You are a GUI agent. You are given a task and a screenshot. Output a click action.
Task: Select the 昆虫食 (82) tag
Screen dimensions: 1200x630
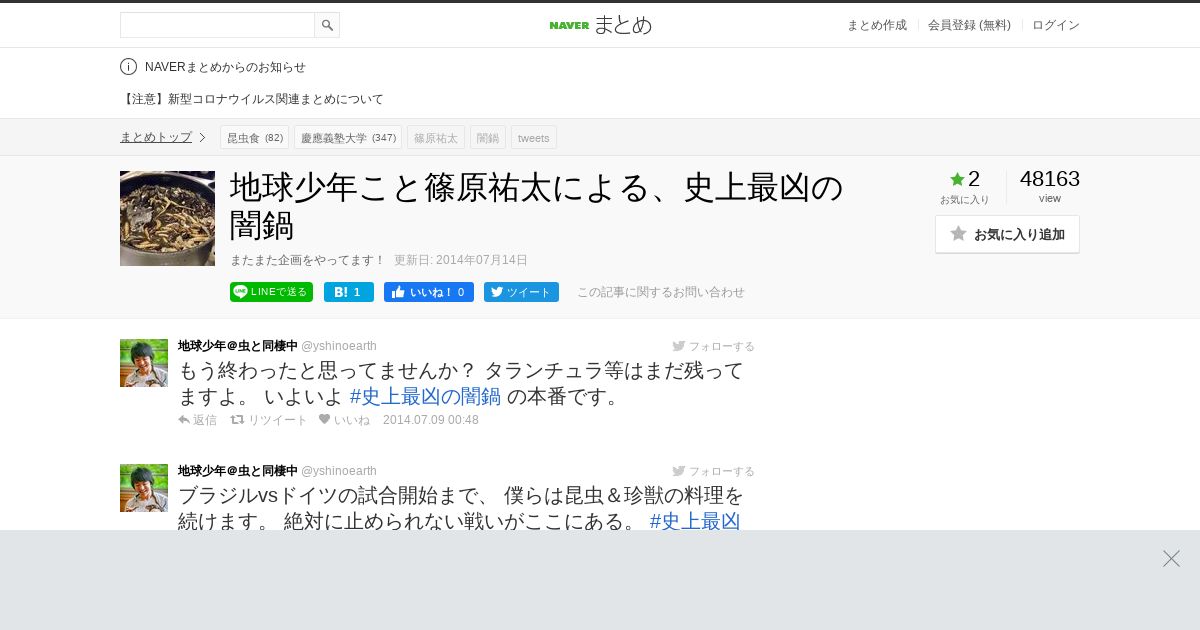point(255,137)
